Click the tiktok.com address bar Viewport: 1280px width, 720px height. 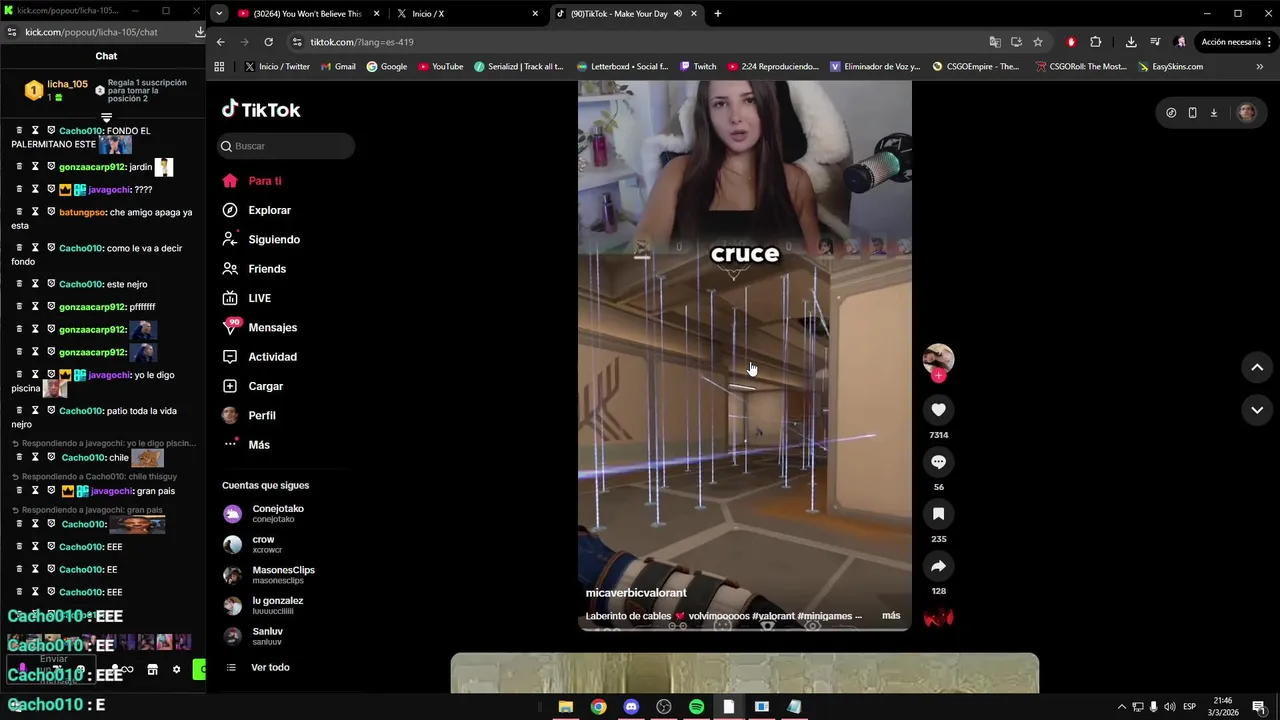point(640,42)
